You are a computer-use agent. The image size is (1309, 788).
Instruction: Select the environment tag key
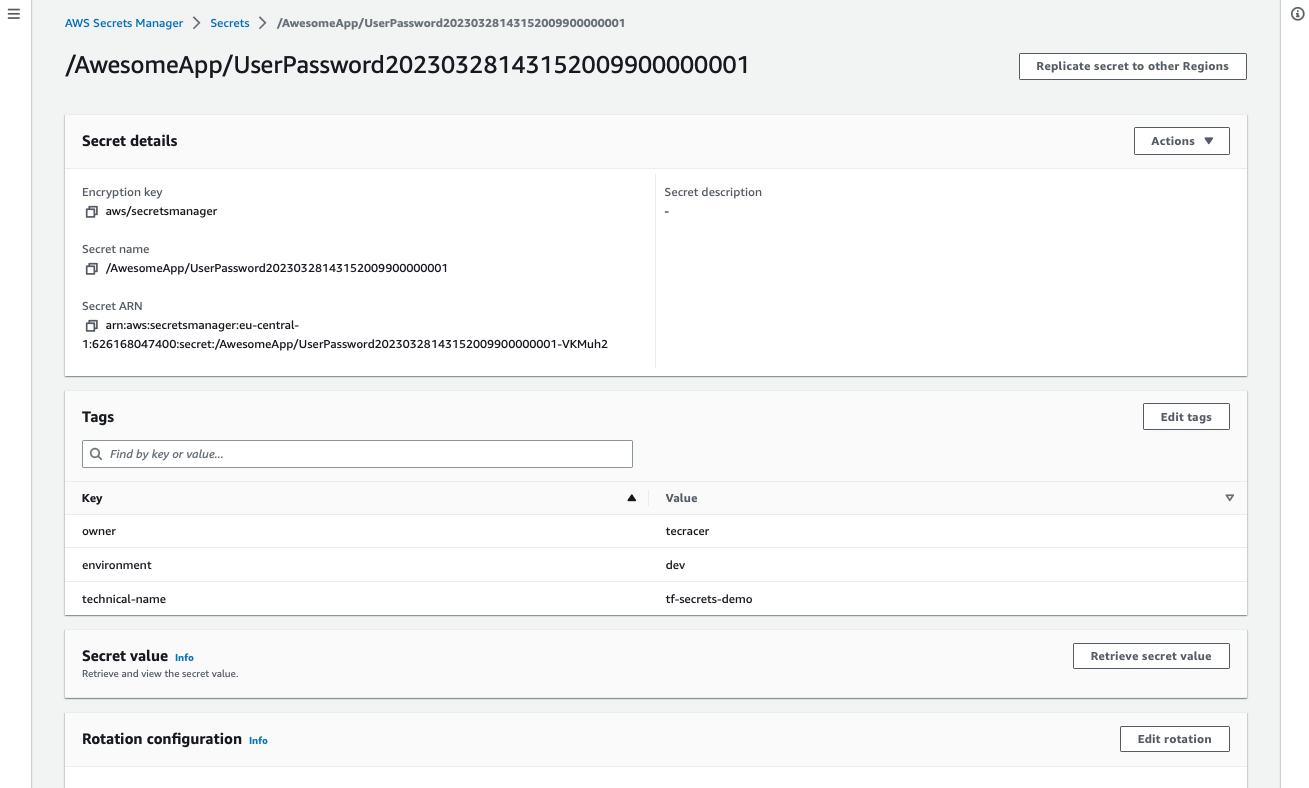[x=117, y=566]
